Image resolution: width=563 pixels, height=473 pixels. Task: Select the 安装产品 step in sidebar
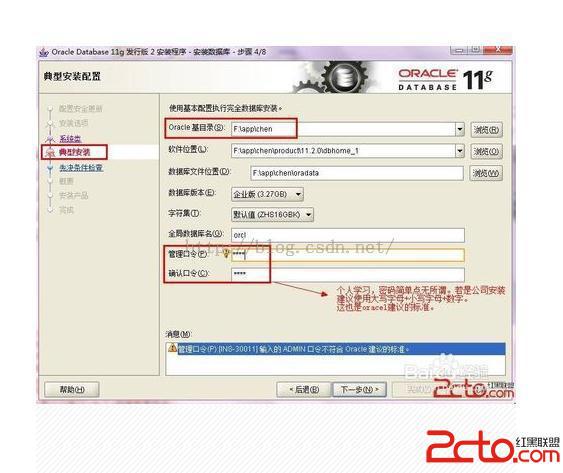pyautogui.click(x=73, y=195)
